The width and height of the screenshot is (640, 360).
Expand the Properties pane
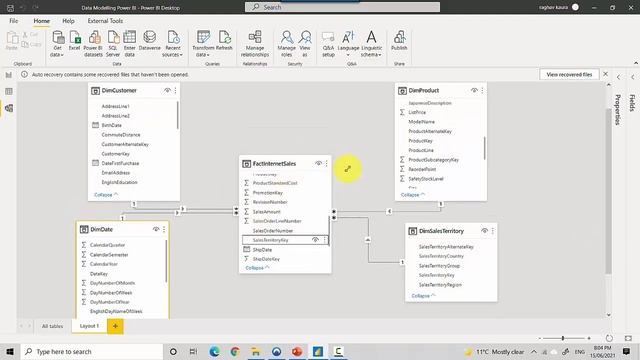point(618,77)
